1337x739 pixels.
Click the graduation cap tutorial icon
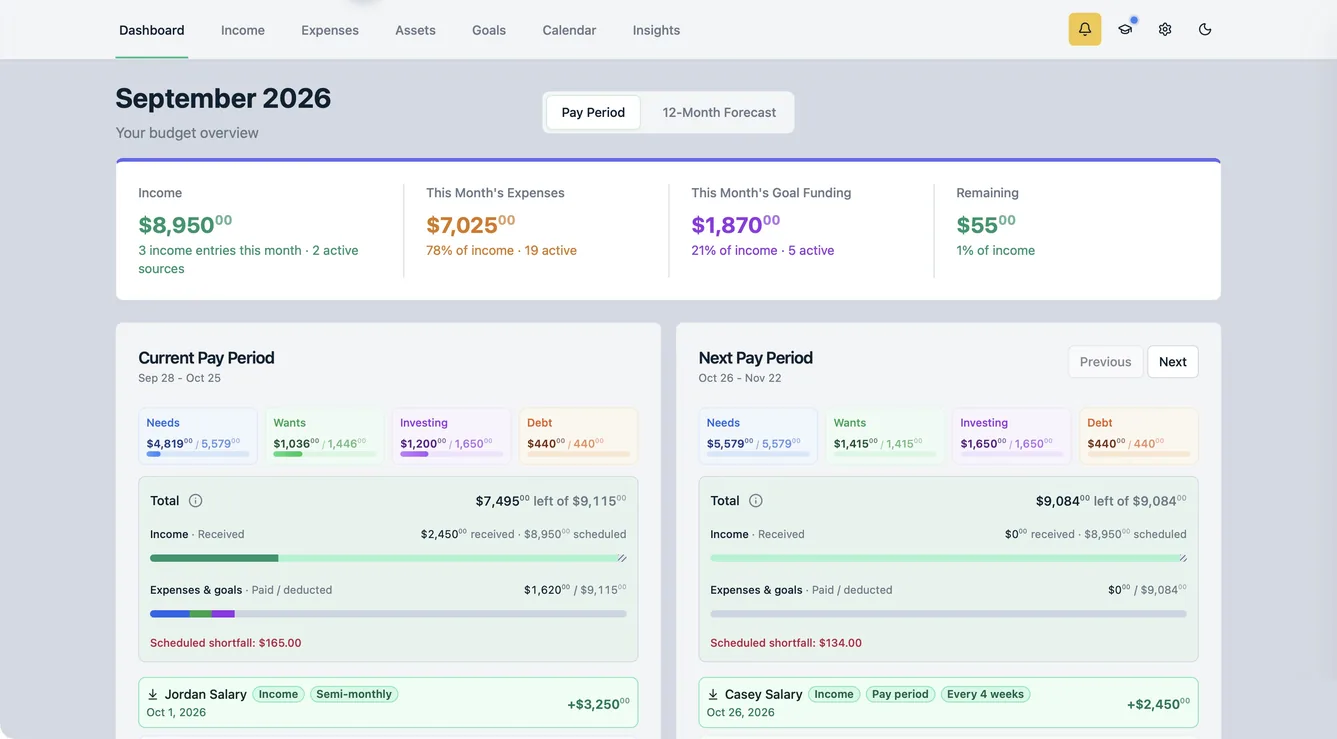pyautogui.click(x=1125, y=29)
